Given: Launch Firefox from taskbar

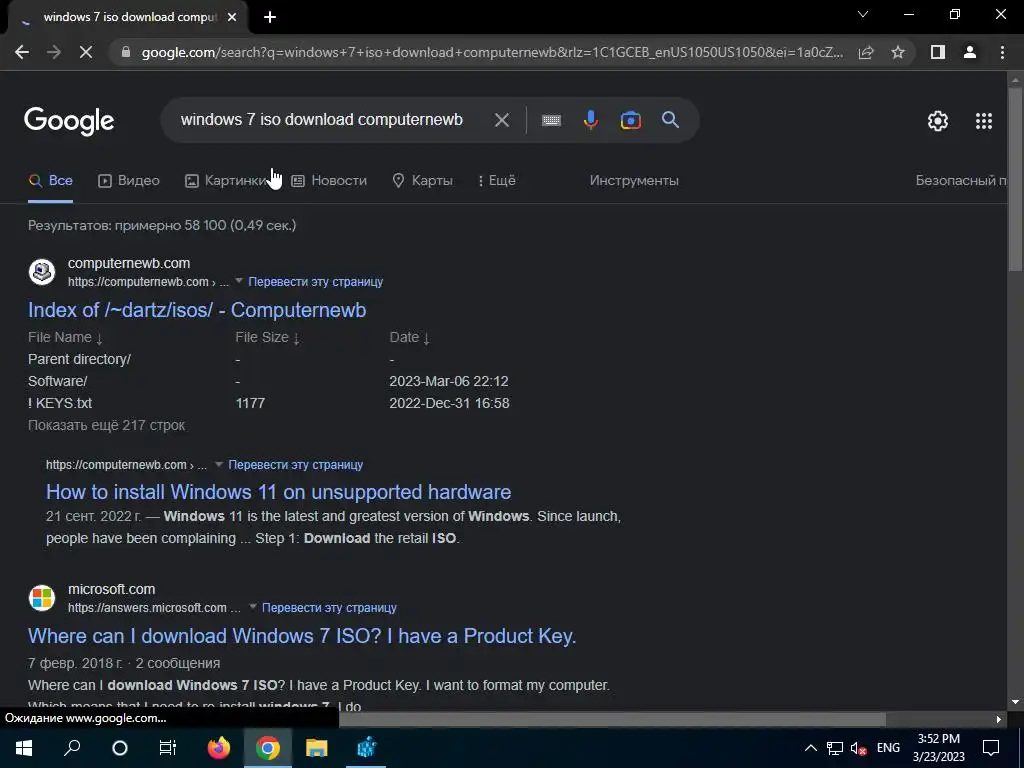Looking at the screenshot, I should click(x=219, y=748).
